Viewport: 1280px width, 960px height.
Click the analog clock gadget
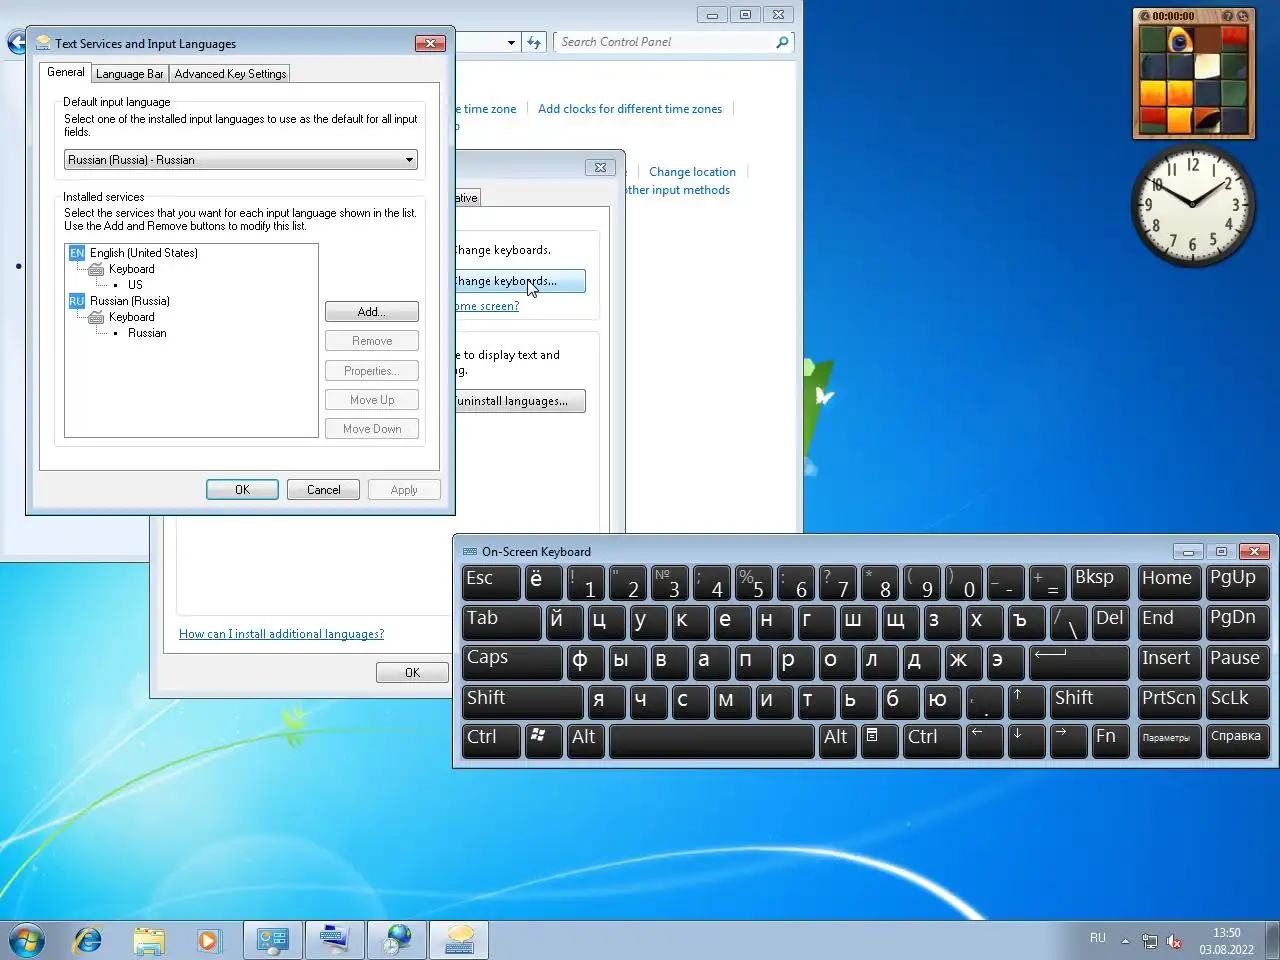tap(1193, 205)
